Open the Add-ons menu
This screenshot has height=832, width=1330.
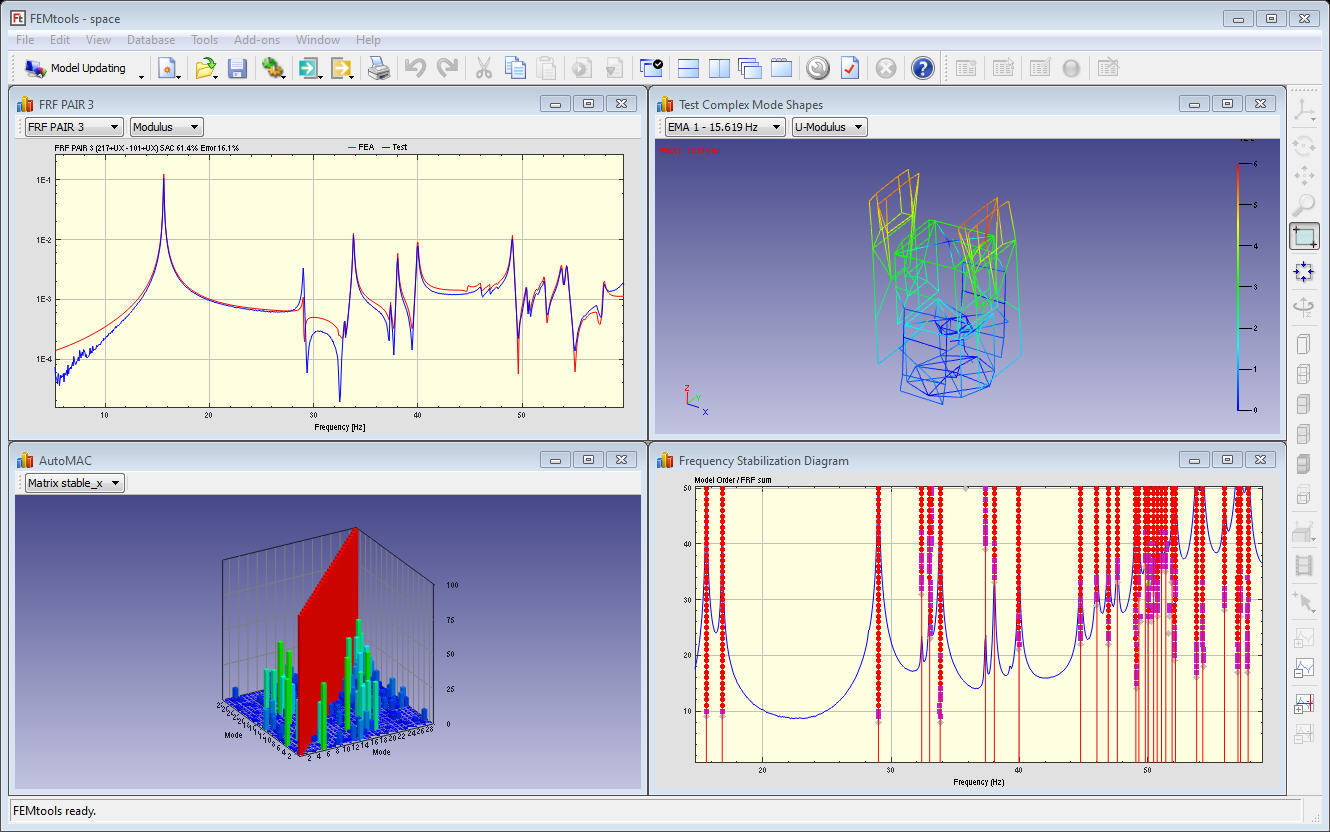[257, 40]
